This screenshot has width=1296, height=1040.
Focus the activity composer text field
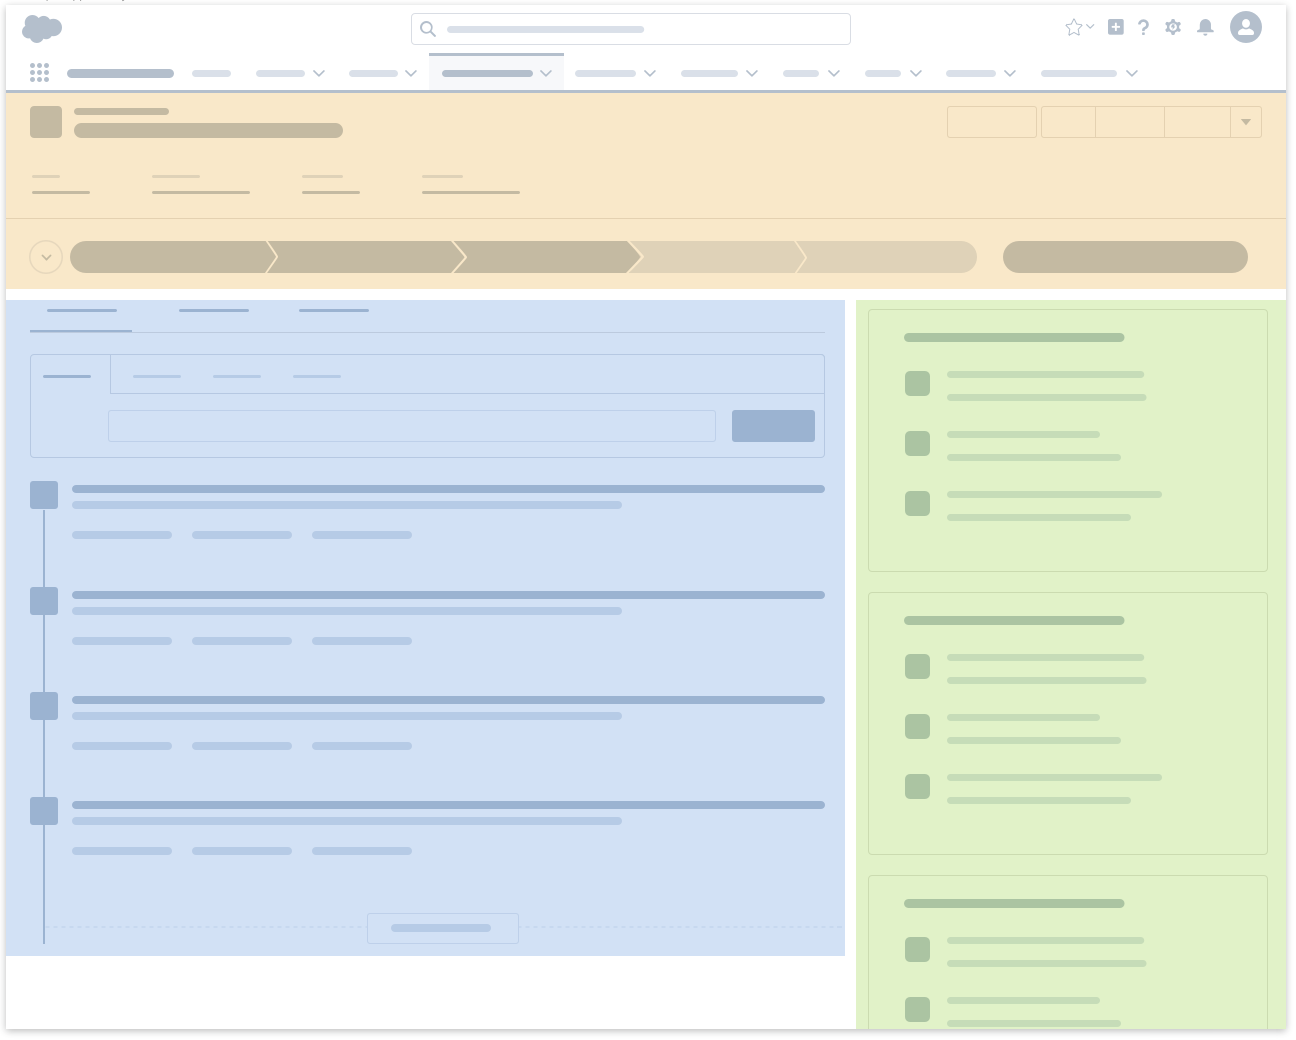[x=412, y=426]
